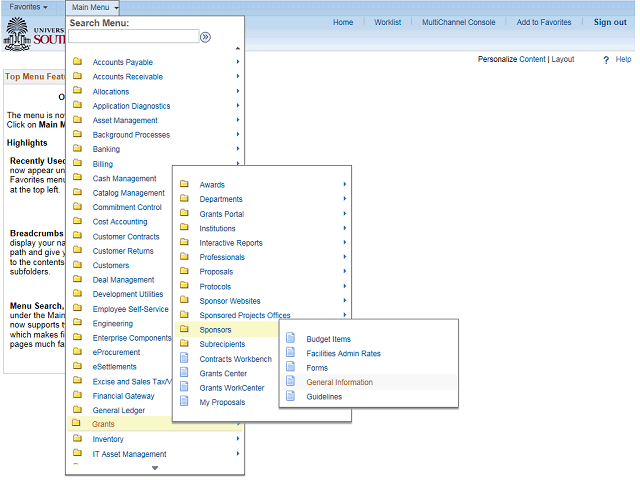Open MultiChannel Console link
Screen dimensions: 640x480
click(x=459, y=22)
